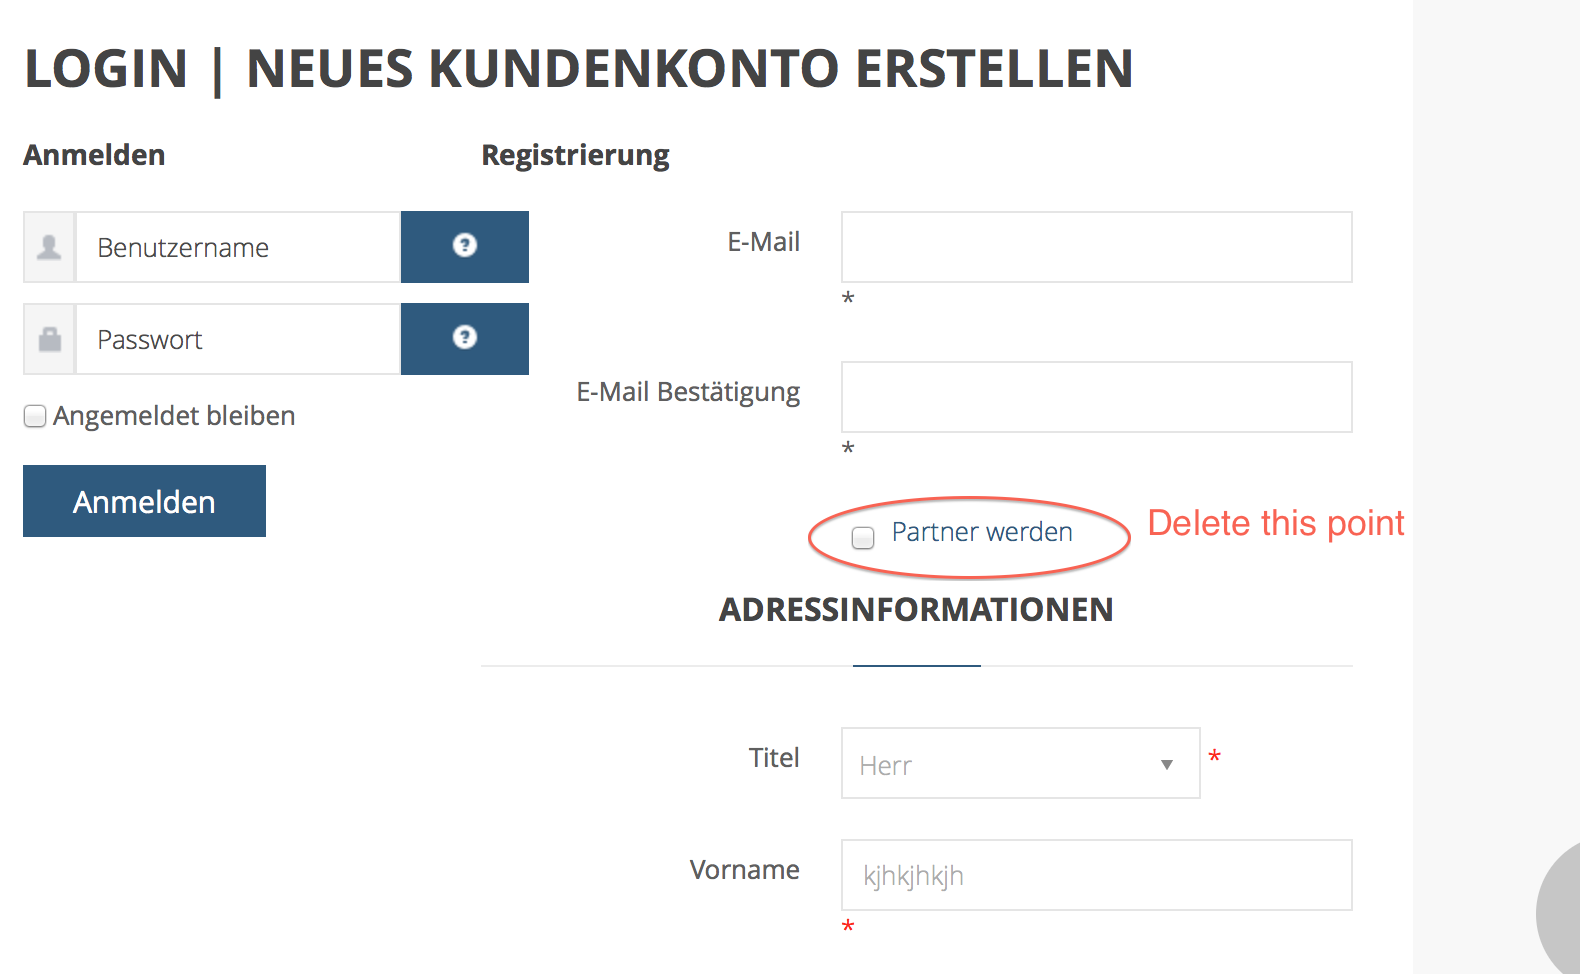The height and width of the screenshot is (974, 1580).
Task: Click the user silhouette icon beside Benutzername
Action: [49, 247]
